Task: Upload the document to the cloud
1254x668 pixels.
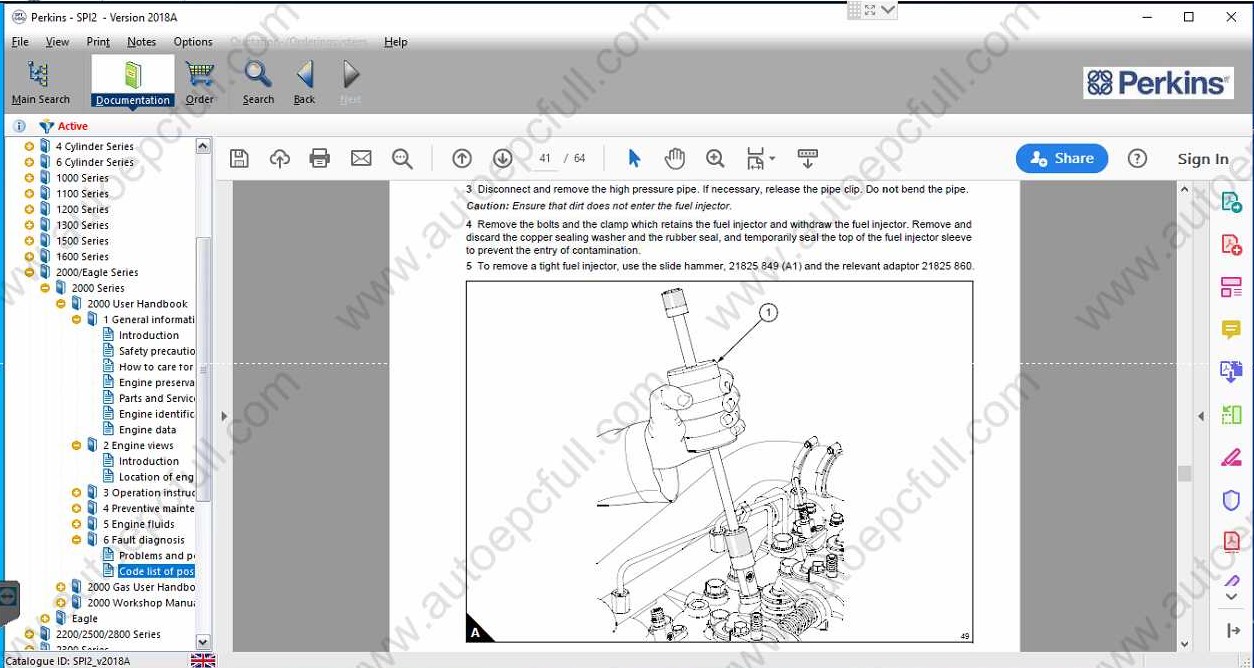Action: click(280, 158)
